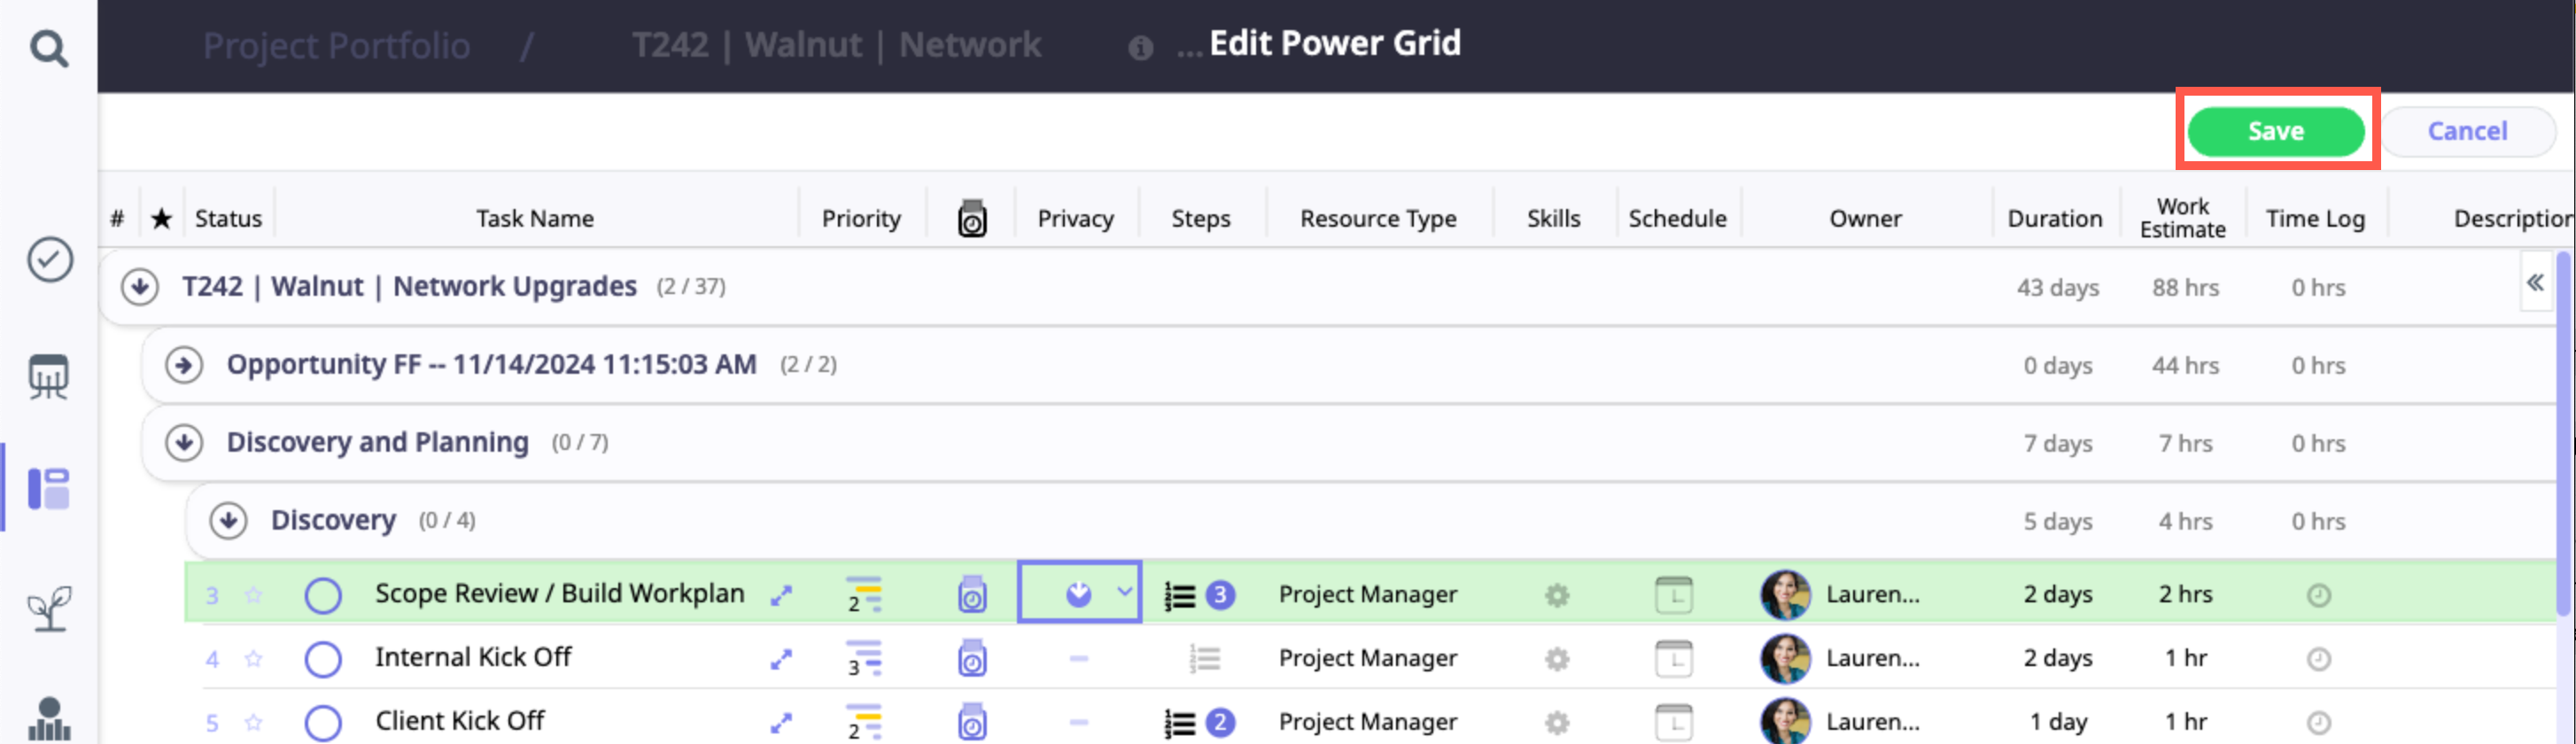Open the privacy dropdown for Scope Review row

tap(1124, 593)
